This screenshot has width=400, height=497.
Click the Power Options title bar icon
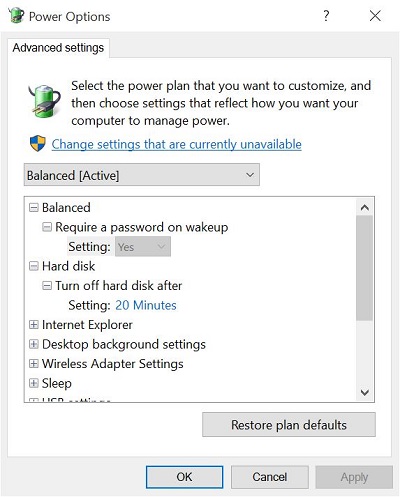tap(16, 15)
